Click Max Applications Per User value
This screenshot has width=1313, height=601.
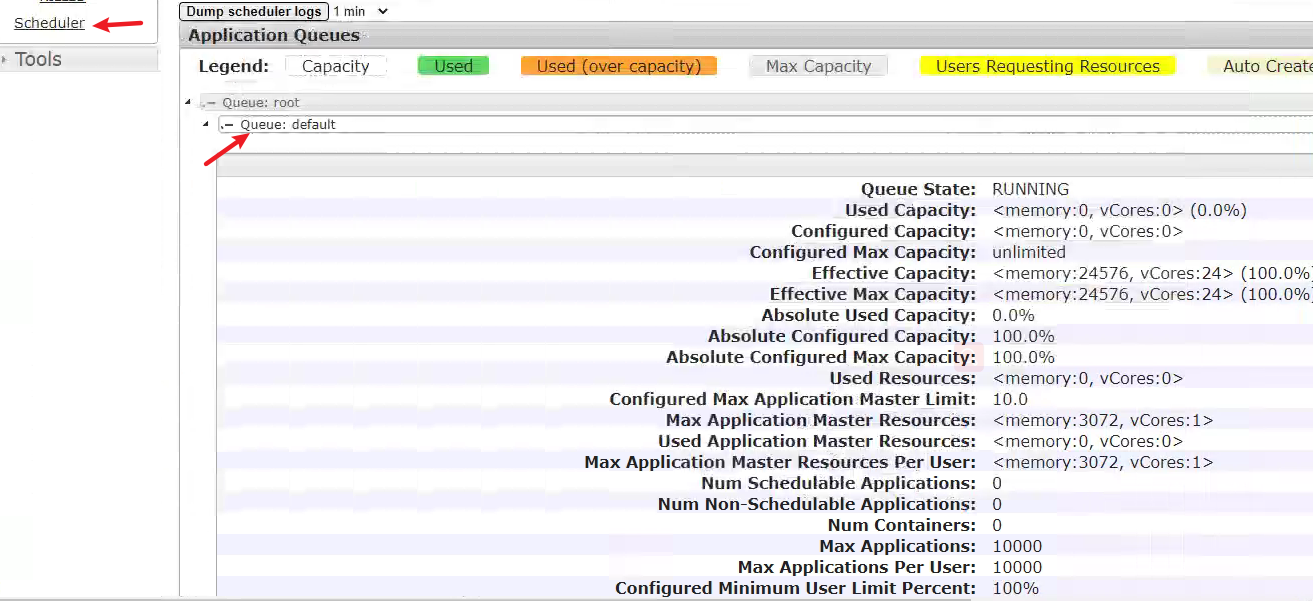pyautogui.click(x=1017, y=567)
